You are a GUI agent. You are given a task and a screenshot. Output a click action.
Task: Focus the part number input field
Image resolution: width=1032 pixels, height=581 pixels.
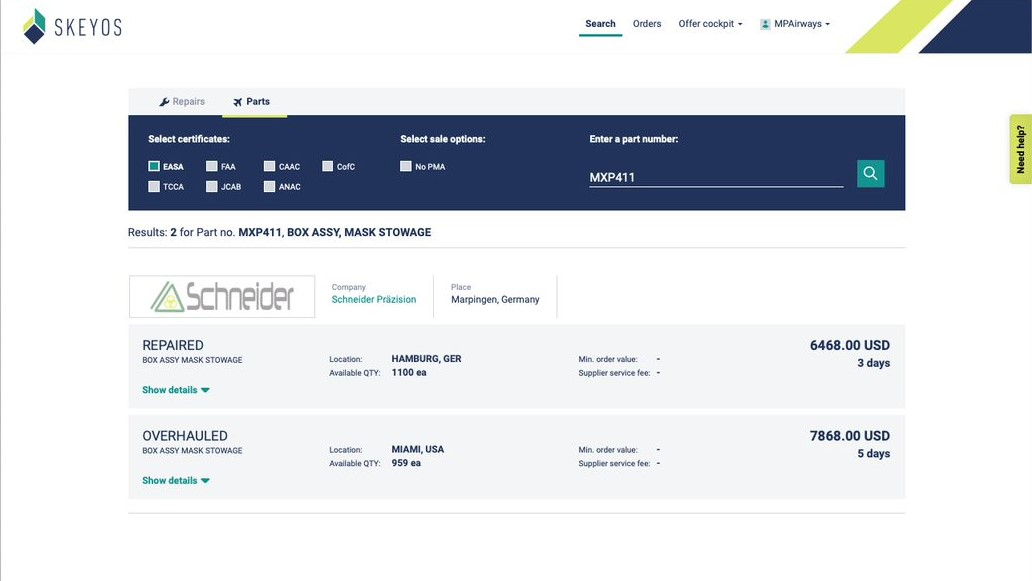[716, 177]
